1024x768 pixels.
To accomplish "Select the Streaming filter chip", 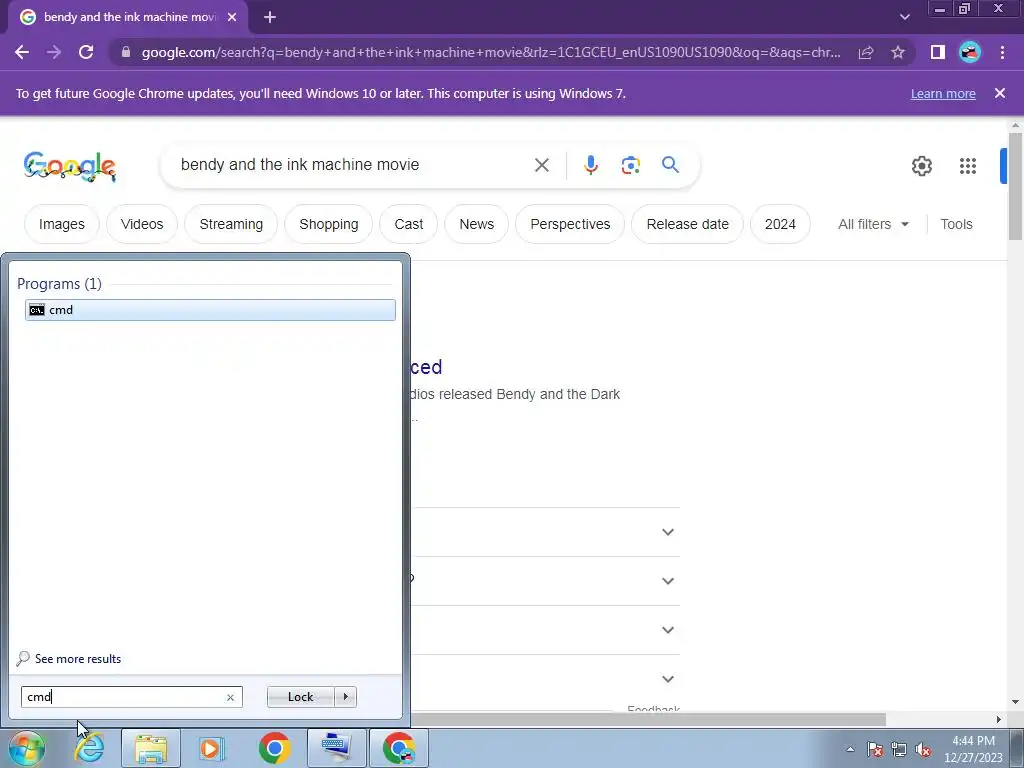I will (x=231, y=224).
